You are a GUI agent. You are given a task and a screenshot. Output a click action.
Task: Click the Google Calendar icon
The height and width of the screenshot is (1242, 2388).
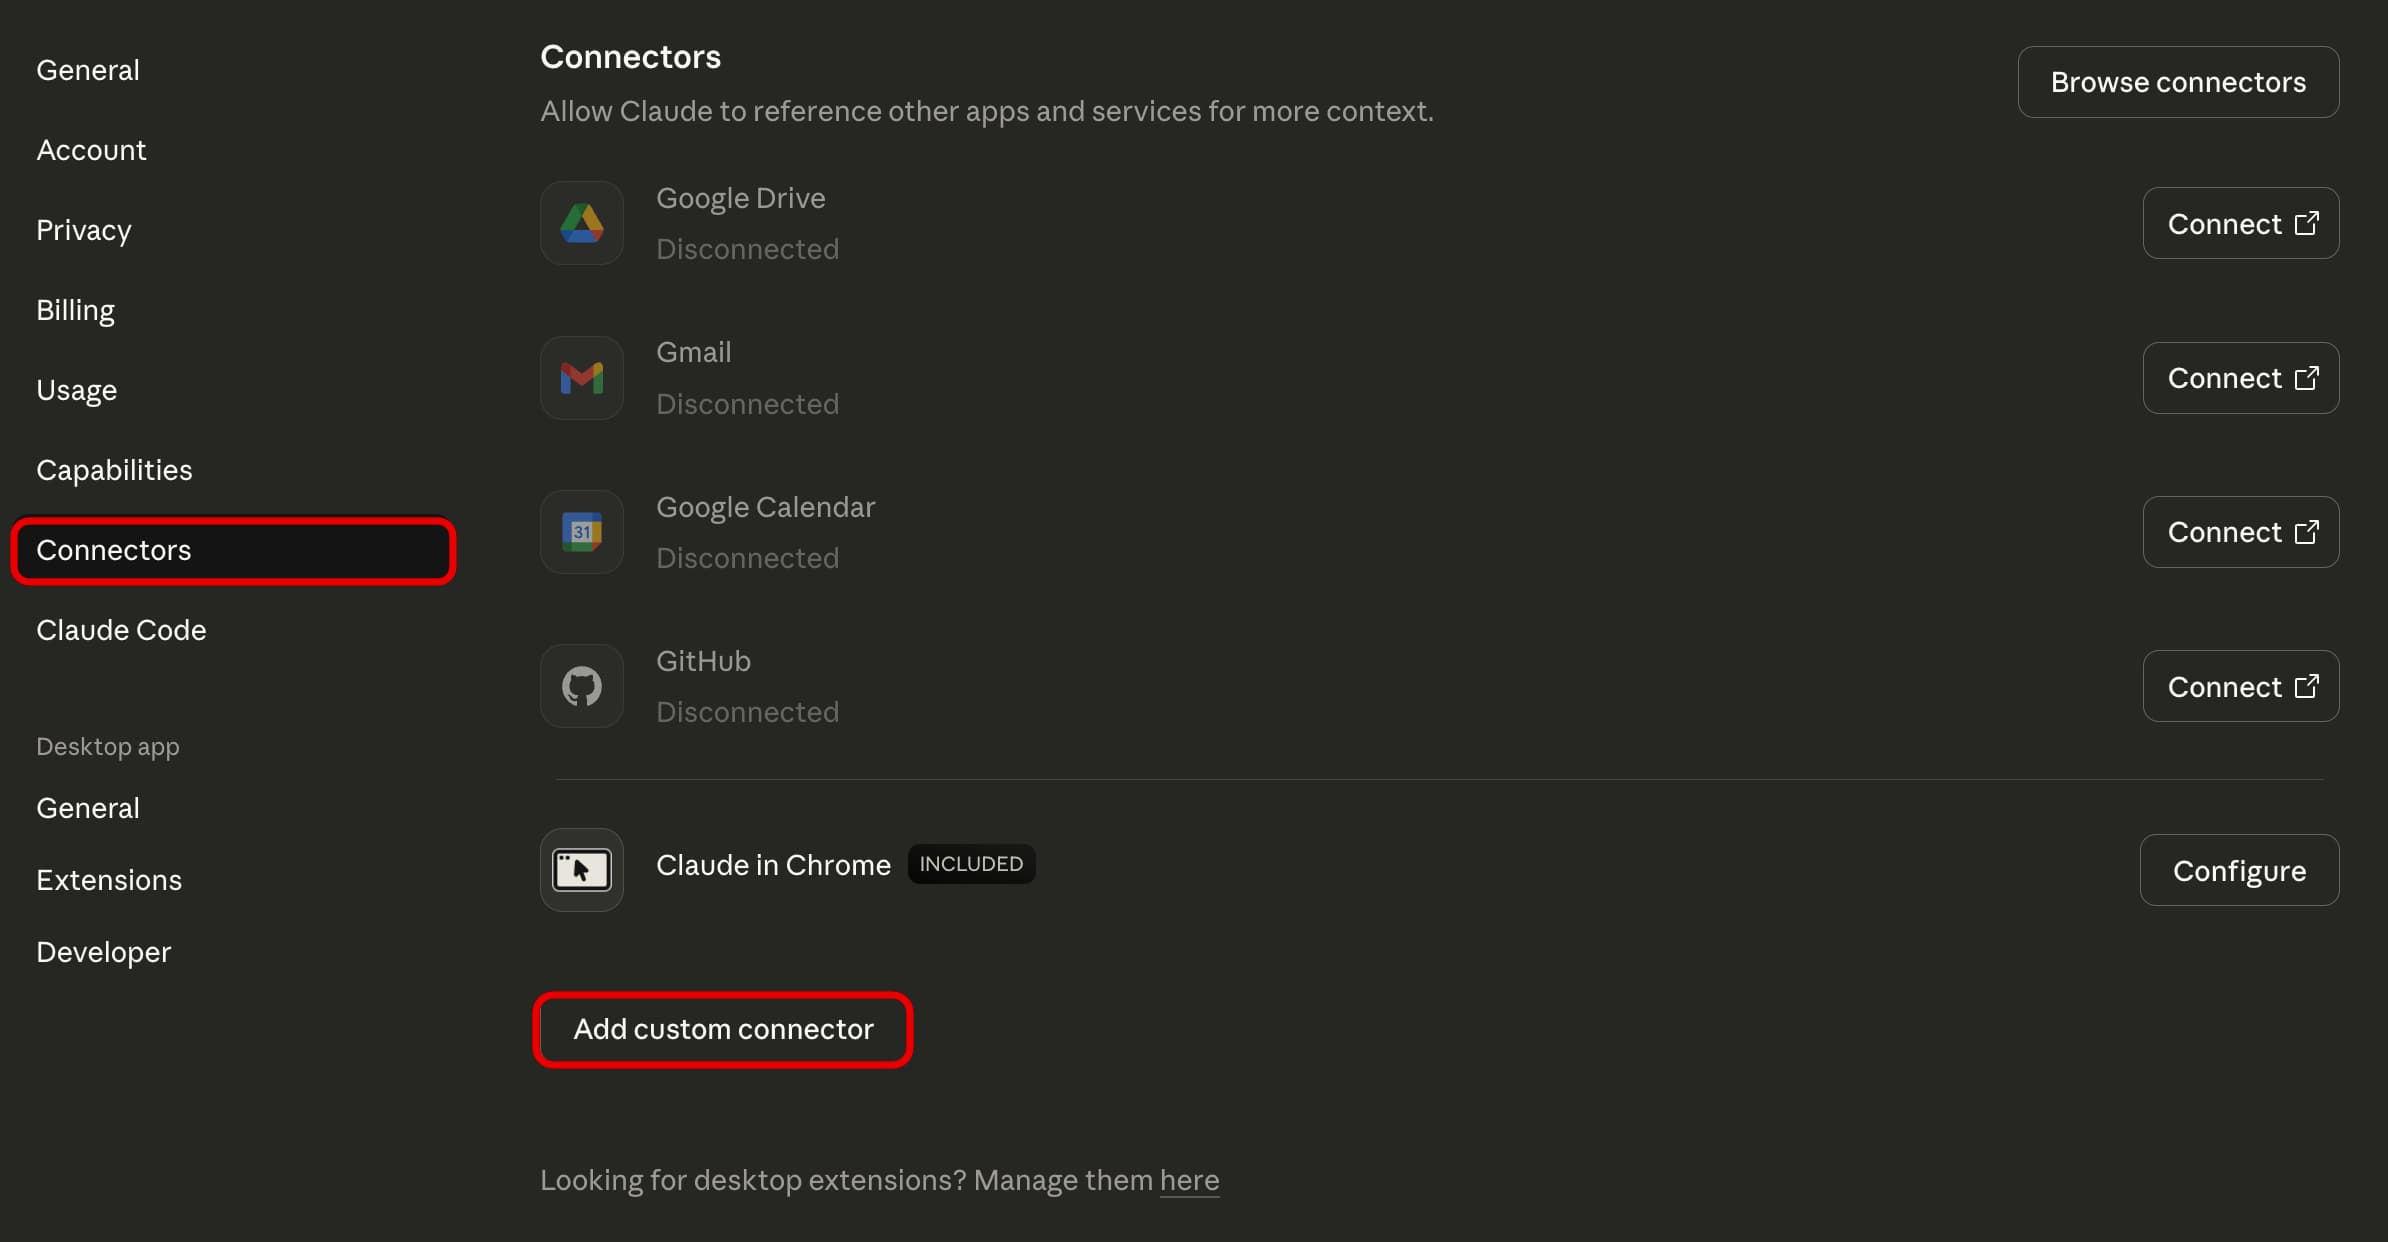[581, 532]
